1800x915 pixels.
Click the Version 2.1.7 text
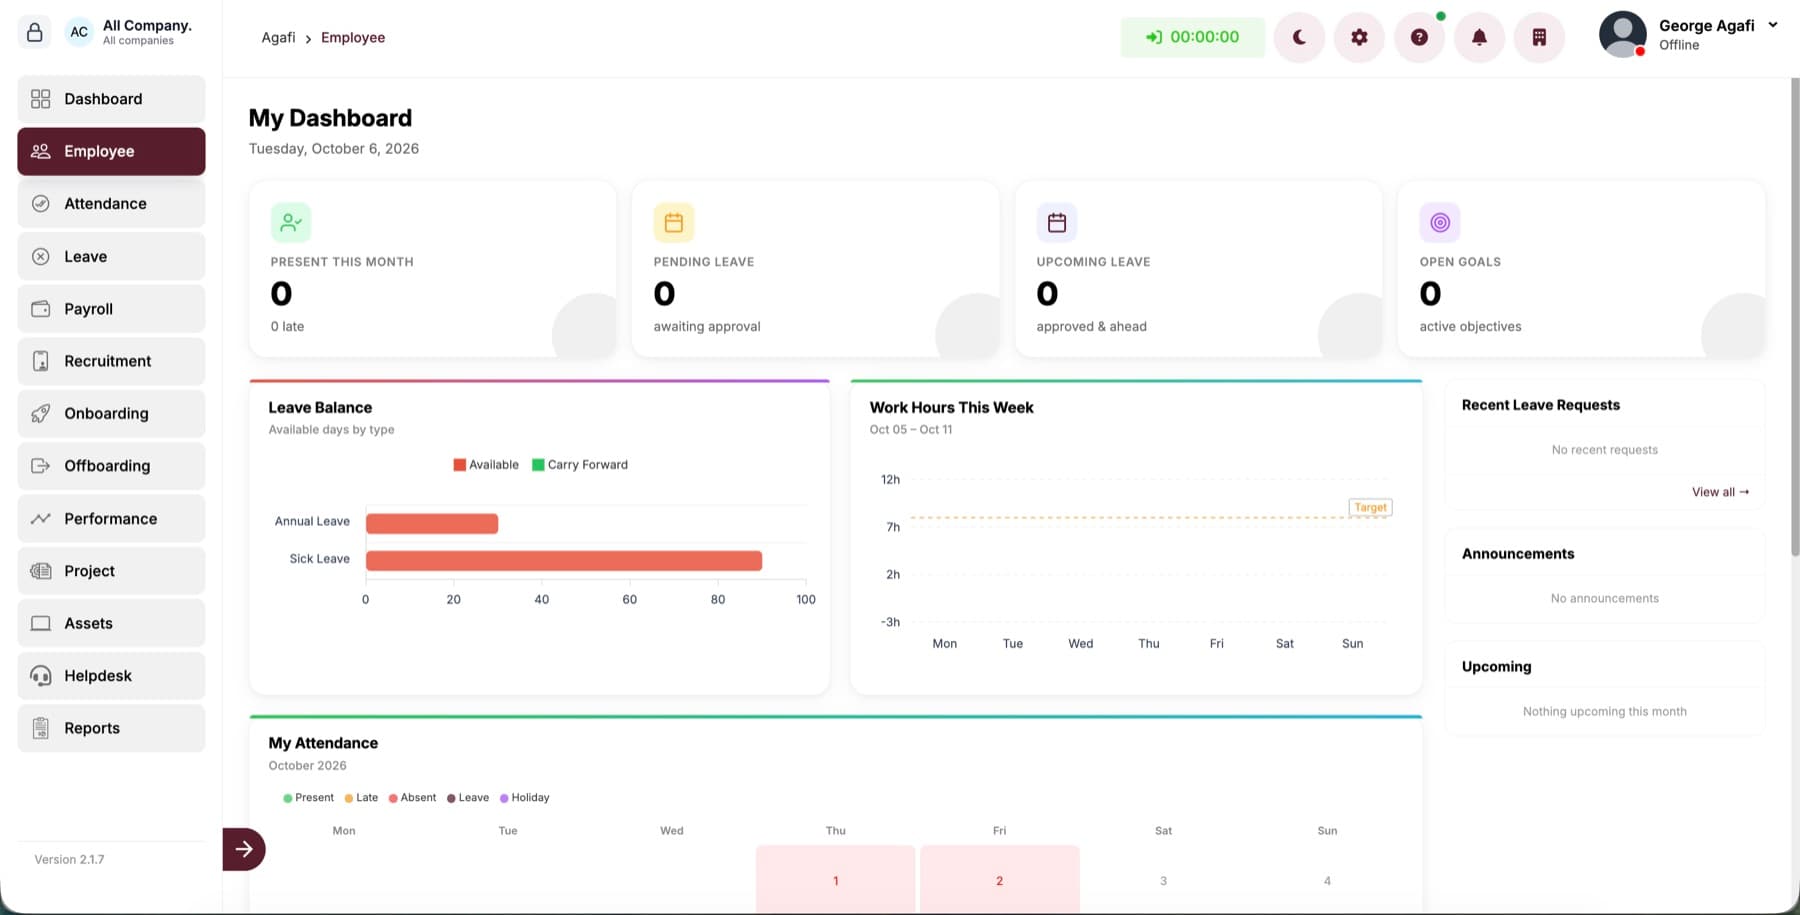69,860
